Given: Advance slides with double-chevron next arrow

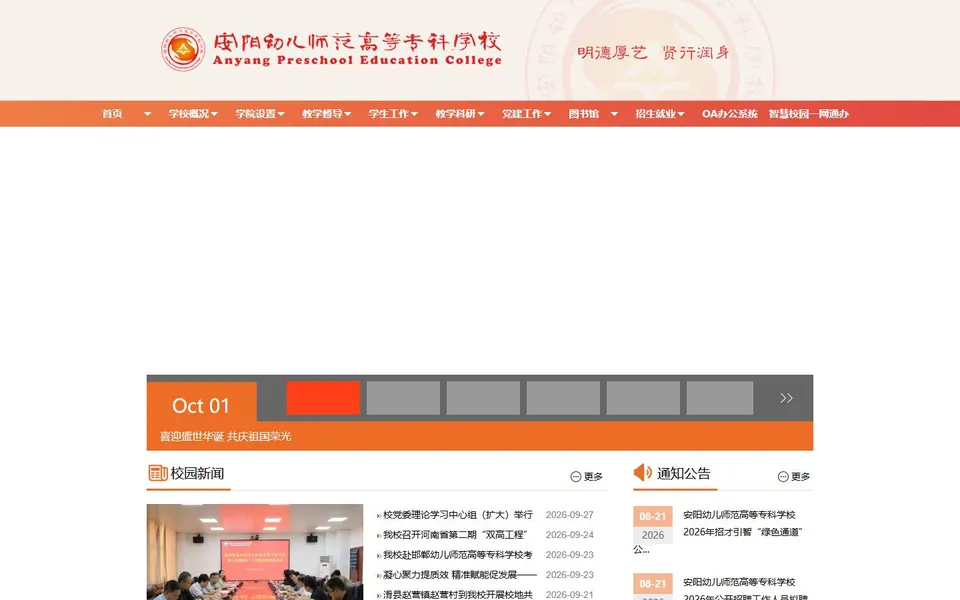Looking at the screenshot, I should (786, 398).
